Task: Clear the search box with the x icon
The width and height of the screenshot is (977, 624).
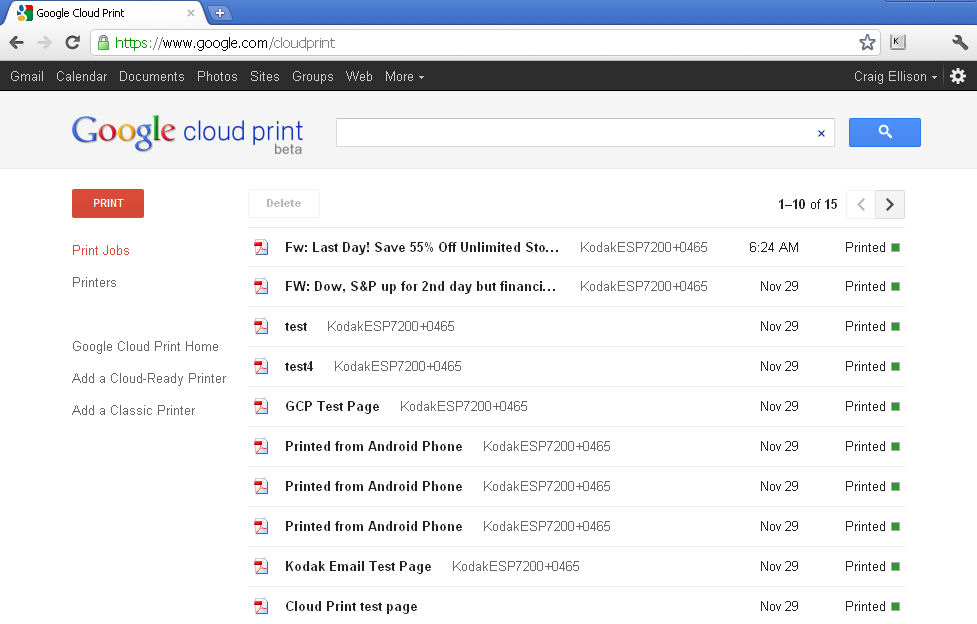Action: [821, 133]
